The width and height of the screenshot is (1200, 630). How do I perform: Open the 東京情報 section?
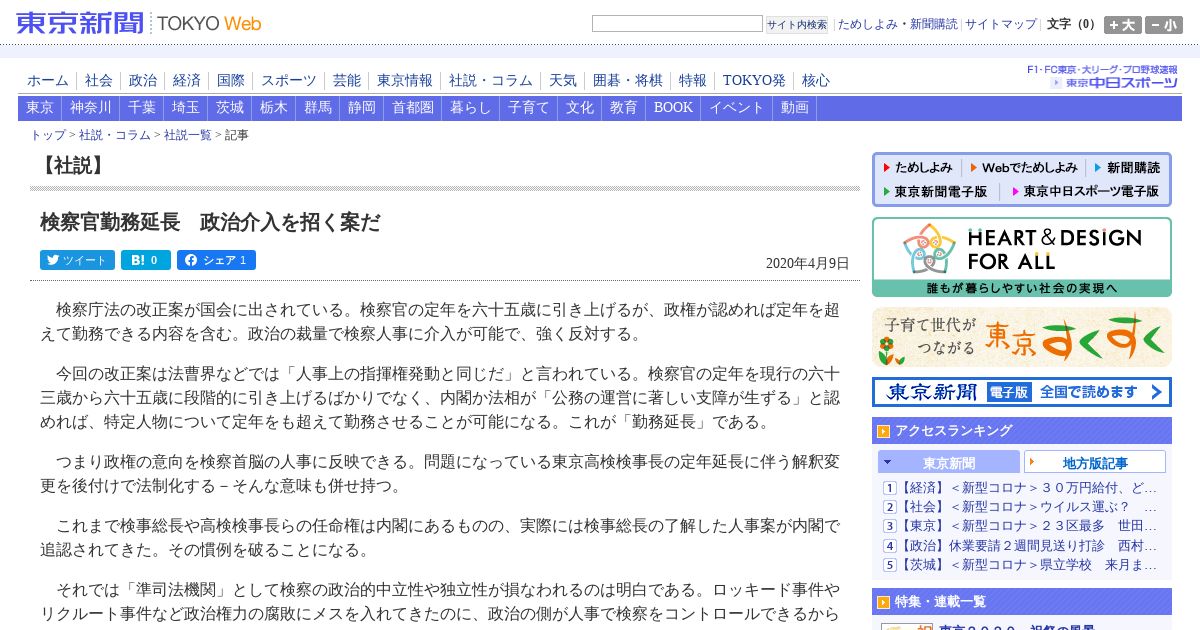(x=405, y=81)
